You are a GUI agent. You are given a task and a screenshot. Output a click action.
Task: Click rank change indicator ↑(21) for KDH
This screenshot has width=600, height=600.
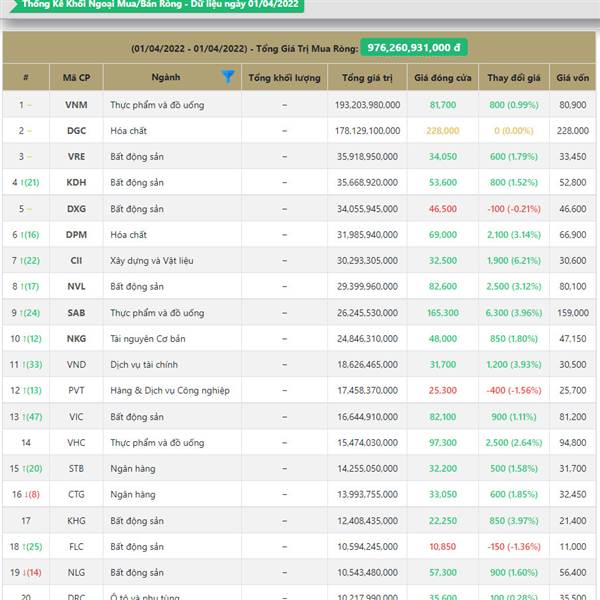(x=30, y=182)
